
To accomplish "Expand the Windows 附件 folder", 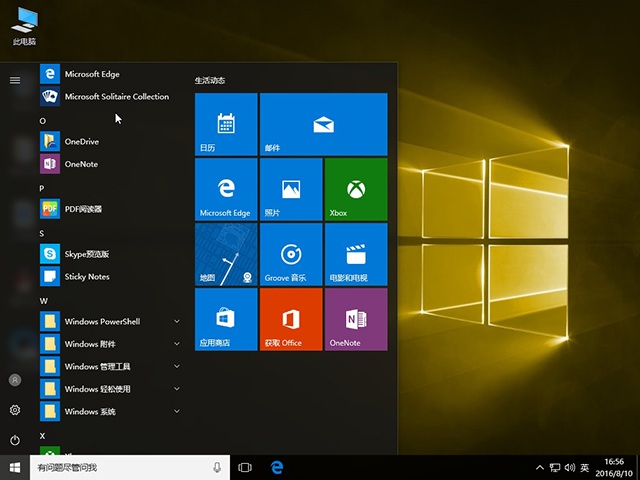I will (x=110, y=344).
